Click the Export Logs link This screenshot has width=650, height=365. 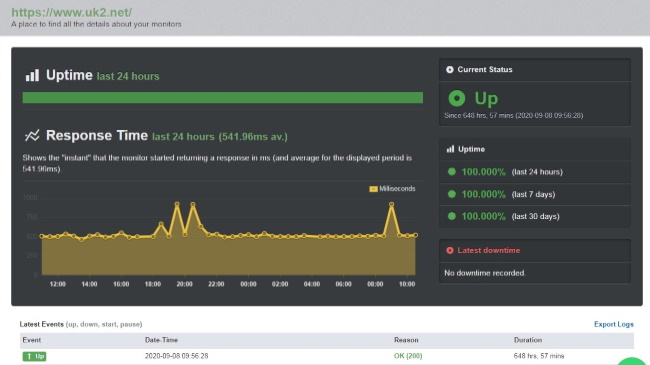pos(614,324)
